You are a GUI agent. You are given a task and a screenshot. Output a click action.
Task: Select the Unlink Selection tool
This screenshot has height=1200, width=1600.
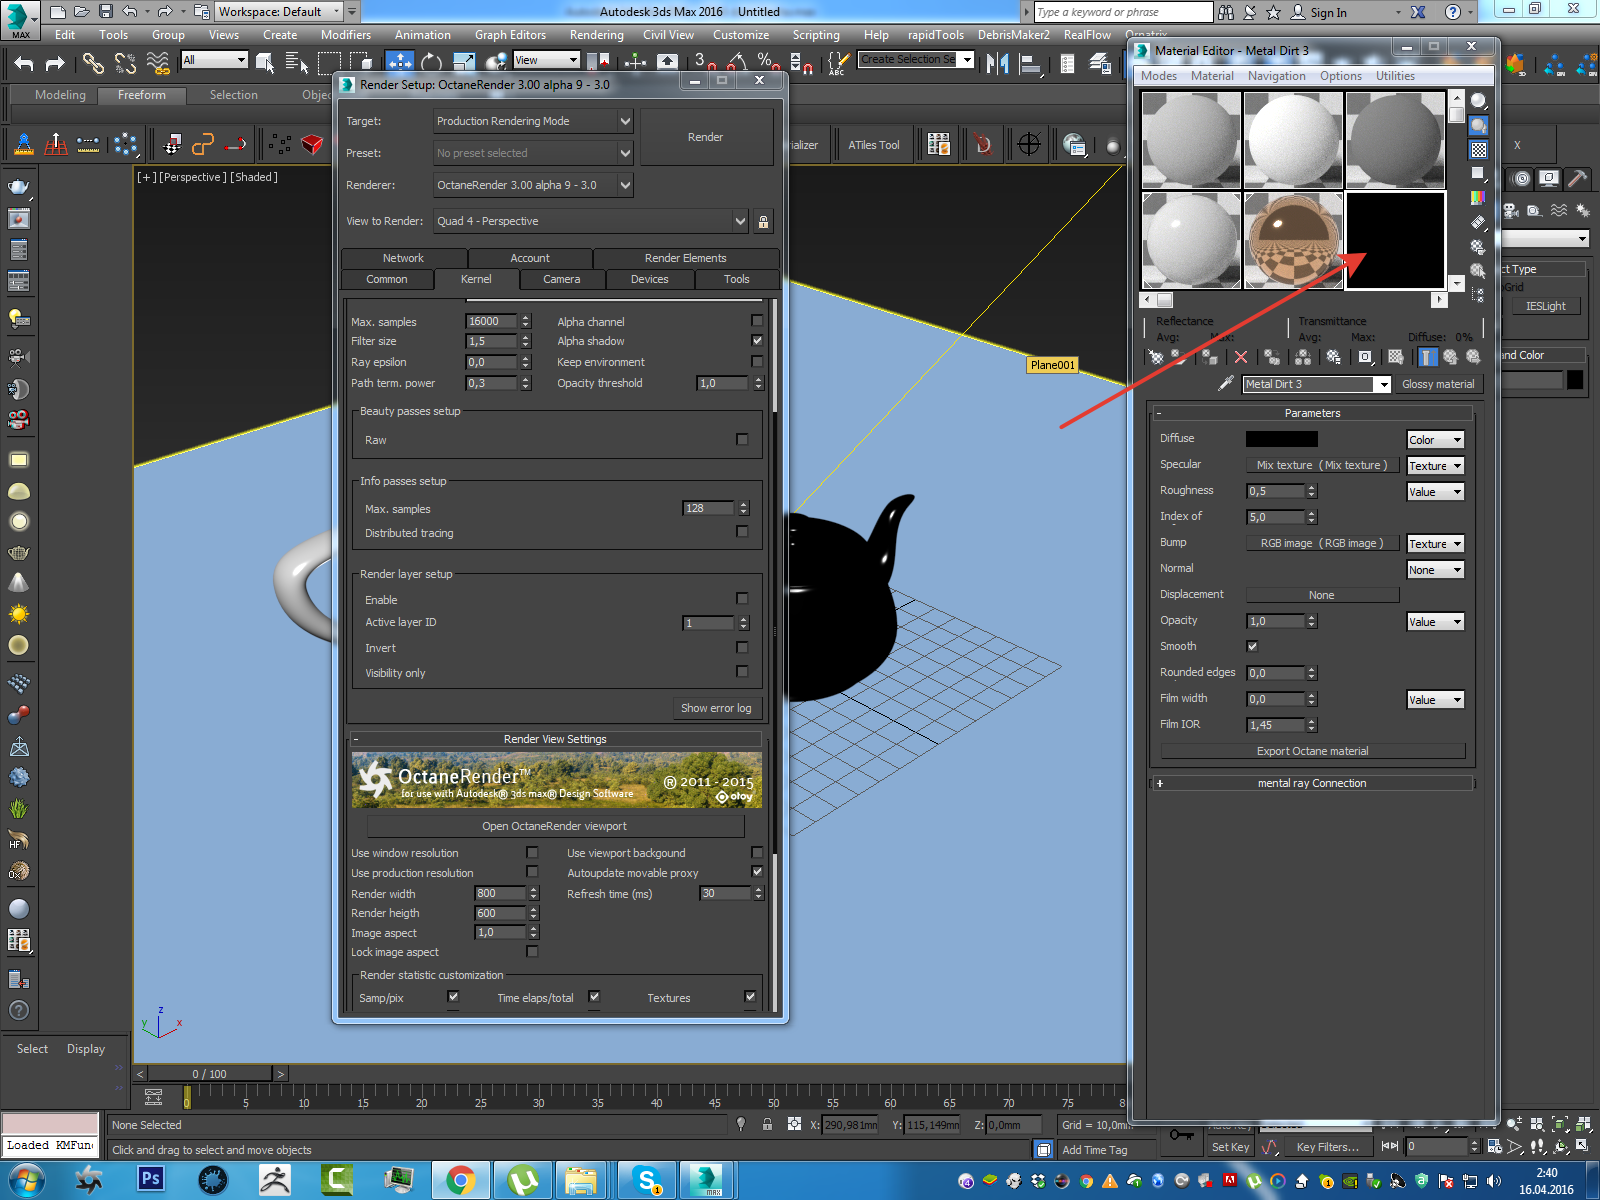125,63
